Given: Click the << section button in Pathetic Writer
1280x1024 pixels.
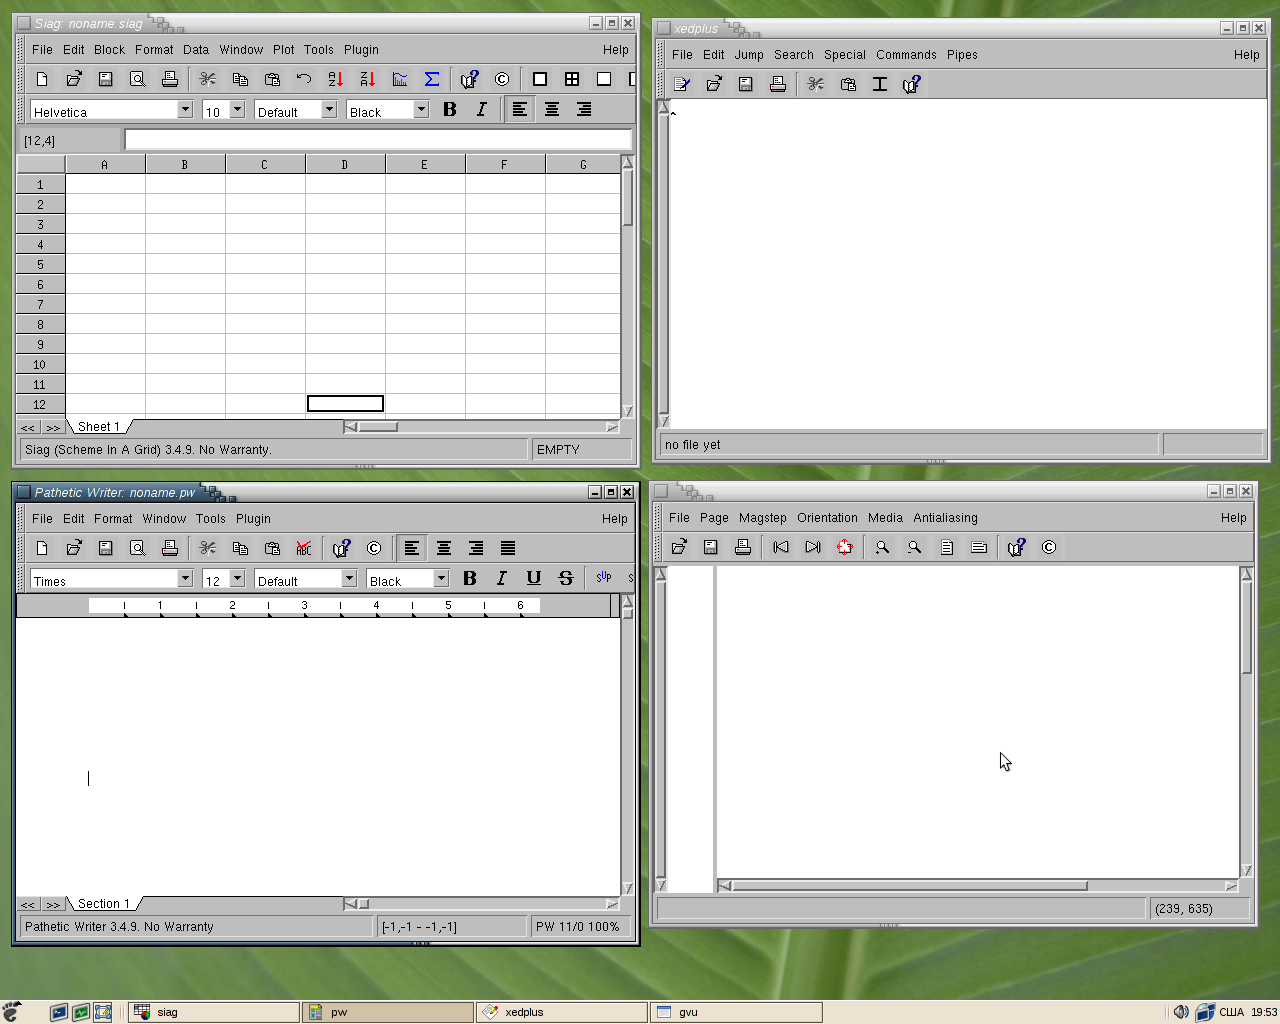Looking at the screenshot, I should click(28, 905).
